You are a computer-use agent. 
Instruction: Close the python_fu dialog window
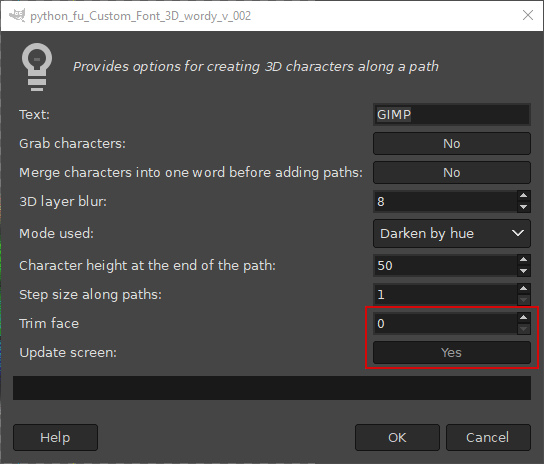528,15
